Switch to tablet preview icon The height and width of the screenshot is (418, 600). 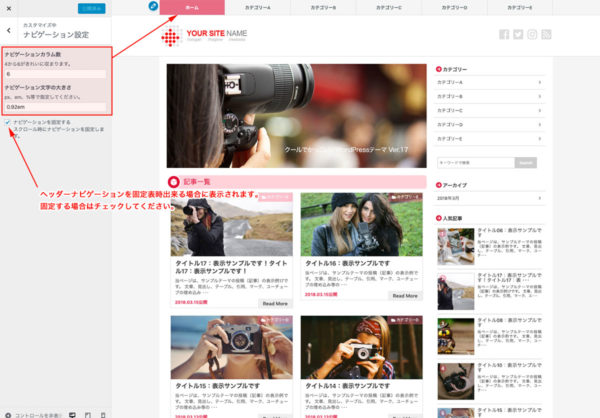[x=88, y=415]
